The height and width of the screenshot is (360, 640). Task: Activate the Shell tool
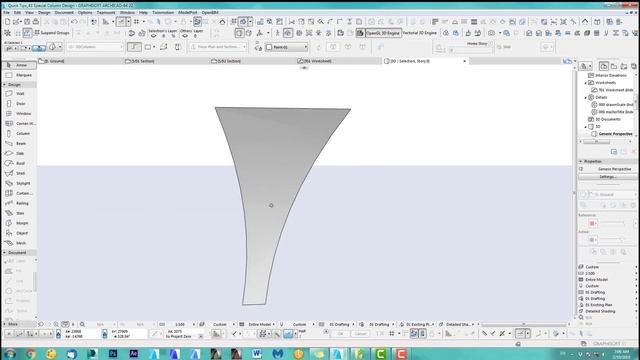[19, 173]
